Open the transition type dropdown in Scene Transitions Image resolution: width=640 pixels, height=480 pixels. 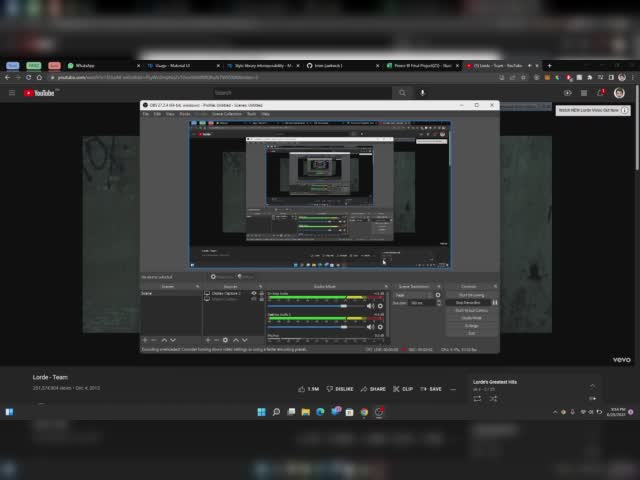coord(413,295)
